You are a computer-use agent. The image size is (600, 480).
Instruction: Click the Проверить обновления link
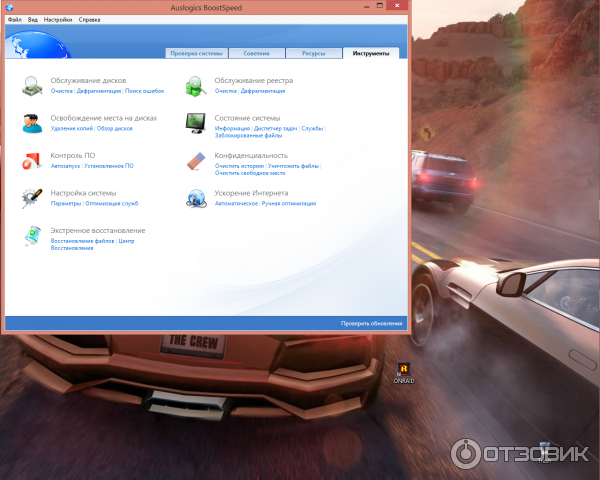coord(371,324)
